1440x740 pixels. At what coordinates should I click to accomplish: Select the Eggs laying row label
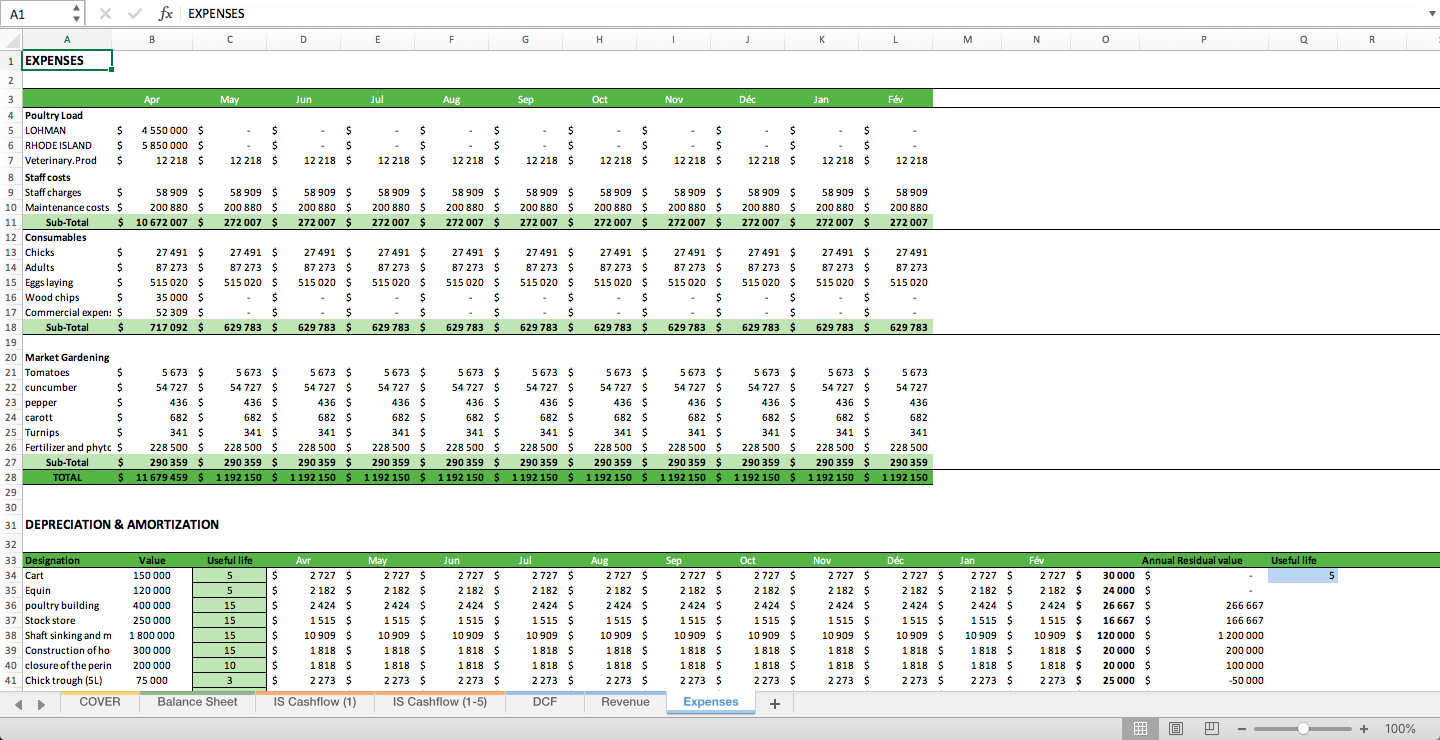(67, 282)
